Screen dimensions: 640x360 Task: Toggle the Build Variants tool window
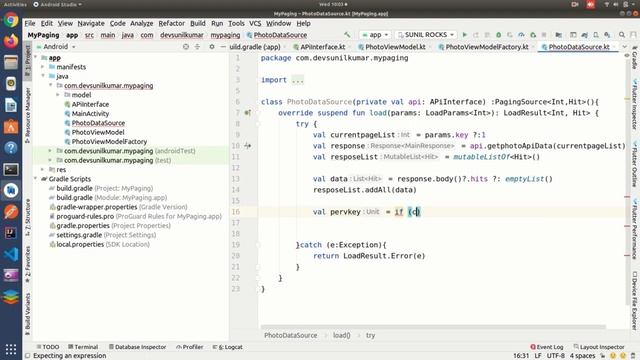point(28,314)
